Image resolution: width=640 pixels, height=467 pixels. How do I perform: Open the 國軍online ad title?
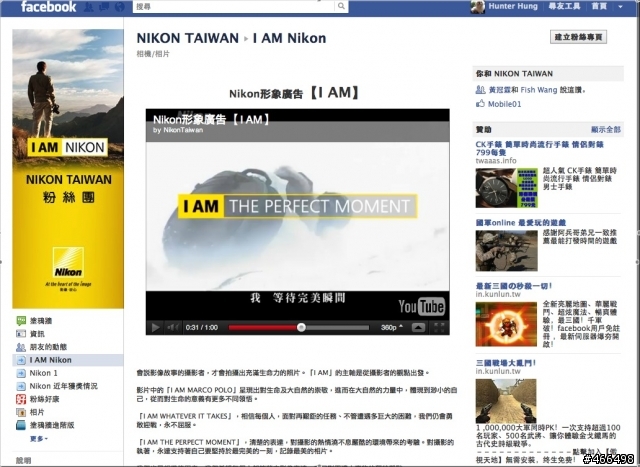[x=521, y=223]
